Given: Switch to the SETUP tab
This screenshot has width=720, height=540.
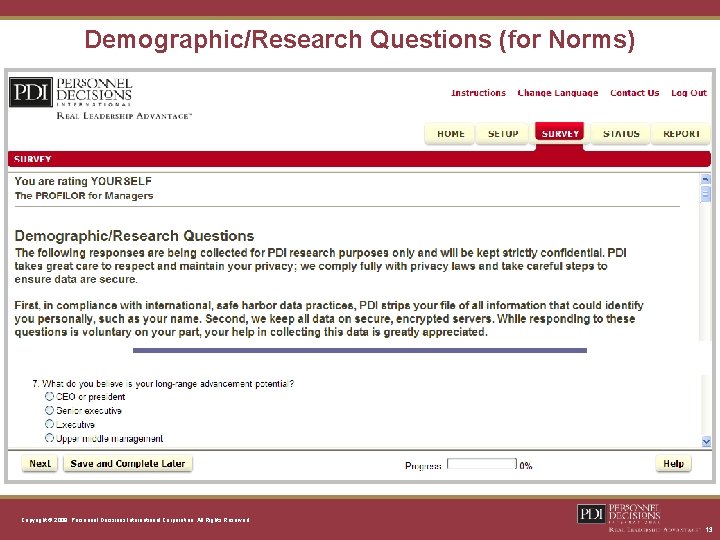Looking at the screenshot, I should tap(502, 134).
